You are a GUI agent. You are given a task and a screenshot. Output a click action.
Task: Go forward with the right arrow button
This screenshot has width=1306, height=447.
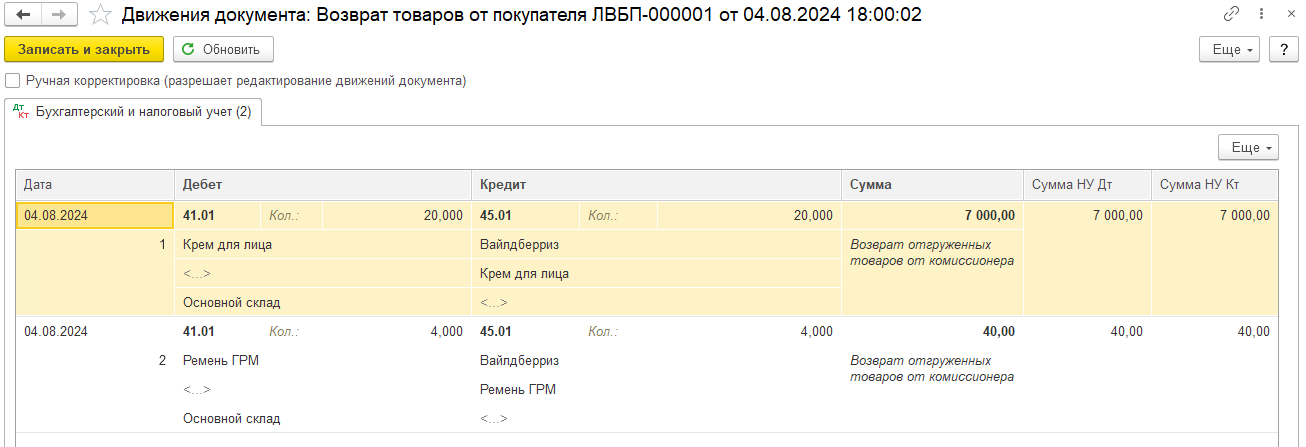coord(58,15)
